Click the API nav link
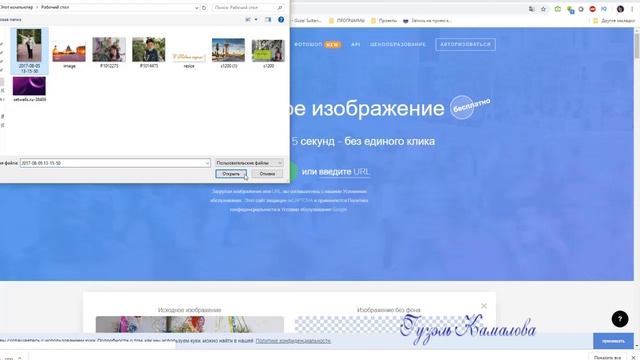Screen dimensions: 640x360 [x=356, y=44]
